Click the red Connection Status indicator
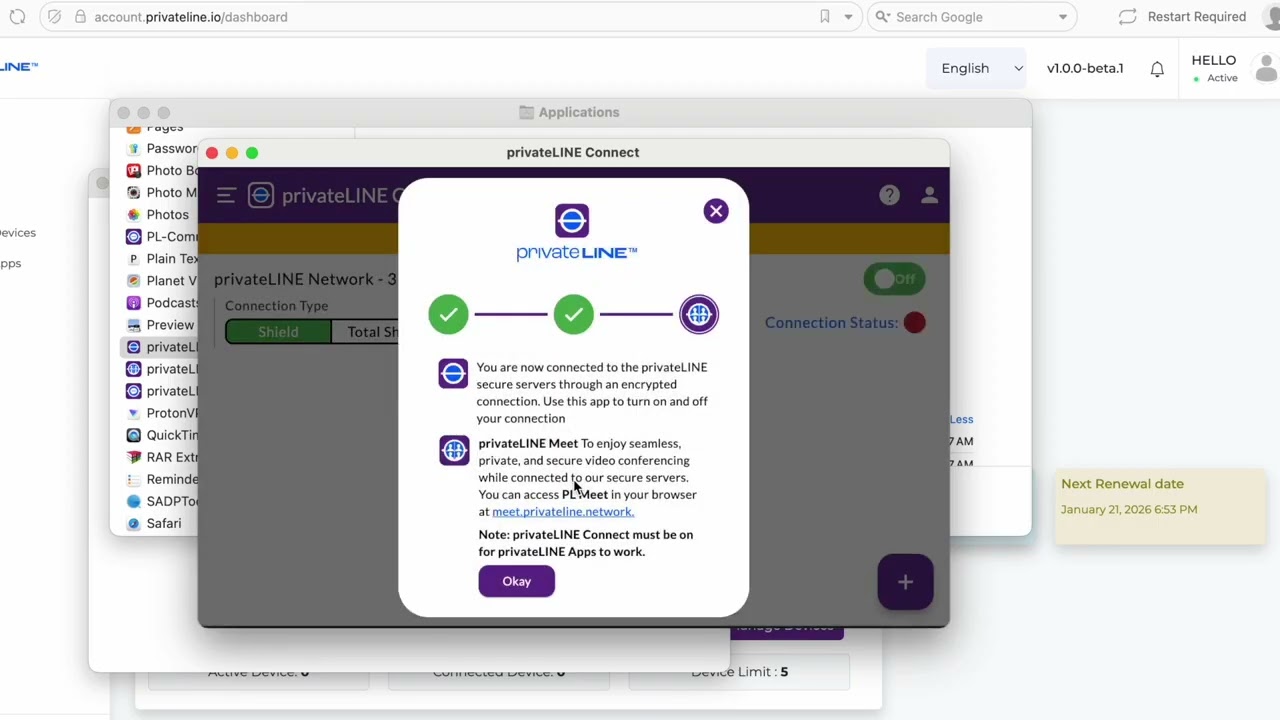This screenshot has height=720, width=1280. point(914,323)
